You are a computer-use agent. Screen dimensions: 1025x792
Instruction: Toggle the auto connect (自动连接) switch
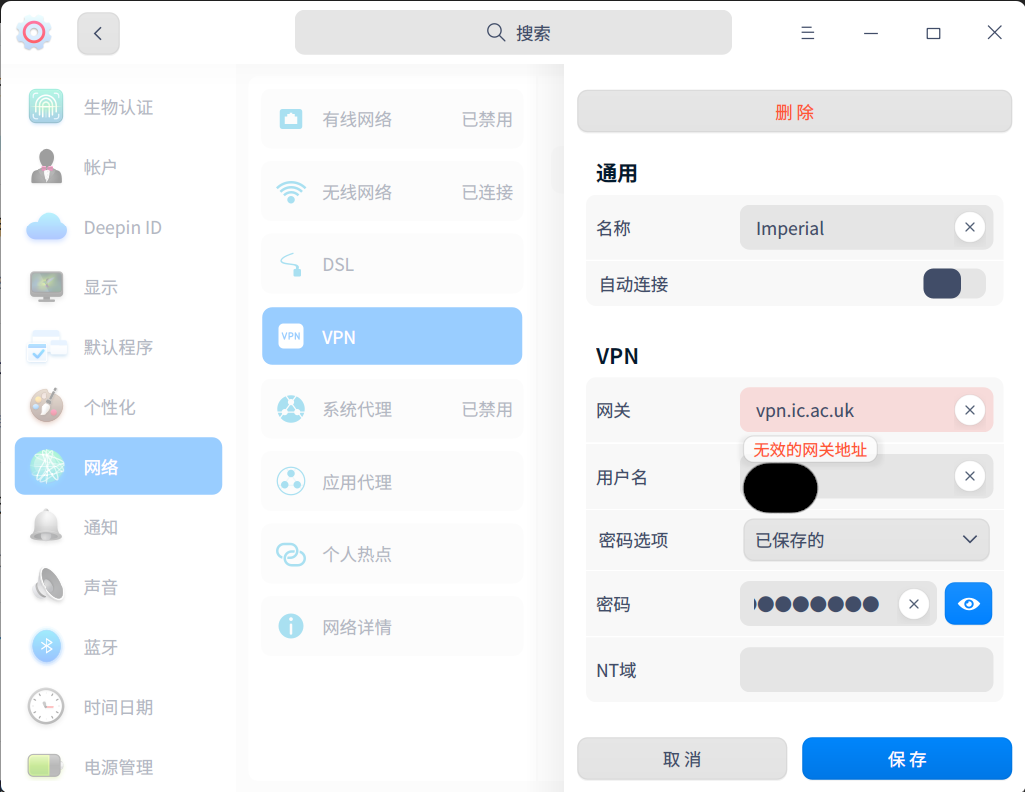pyautogui.click(x=954, y=284)
